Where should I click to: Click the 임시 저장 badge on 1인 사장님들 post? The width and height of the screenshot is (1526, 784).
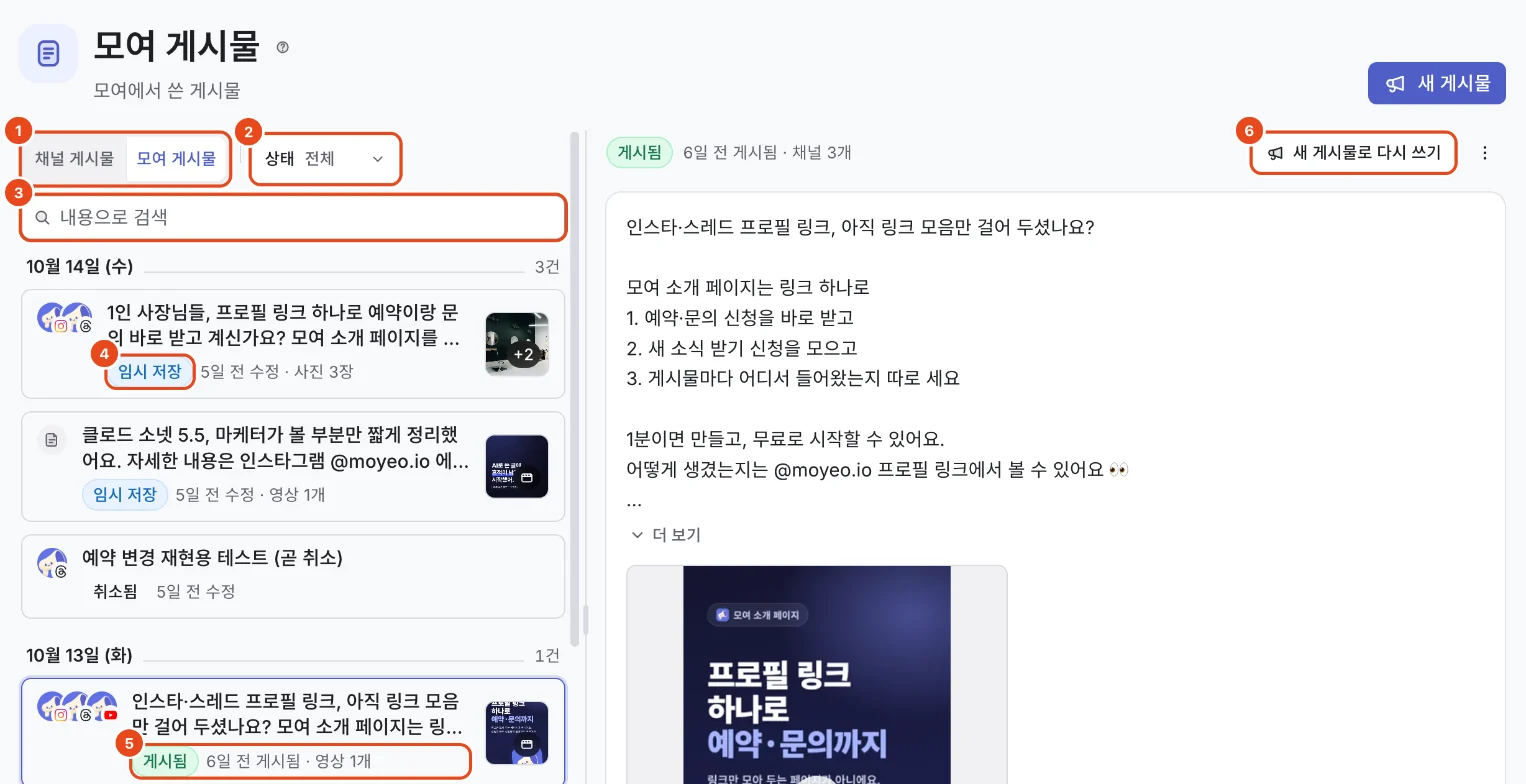point(150,372)
